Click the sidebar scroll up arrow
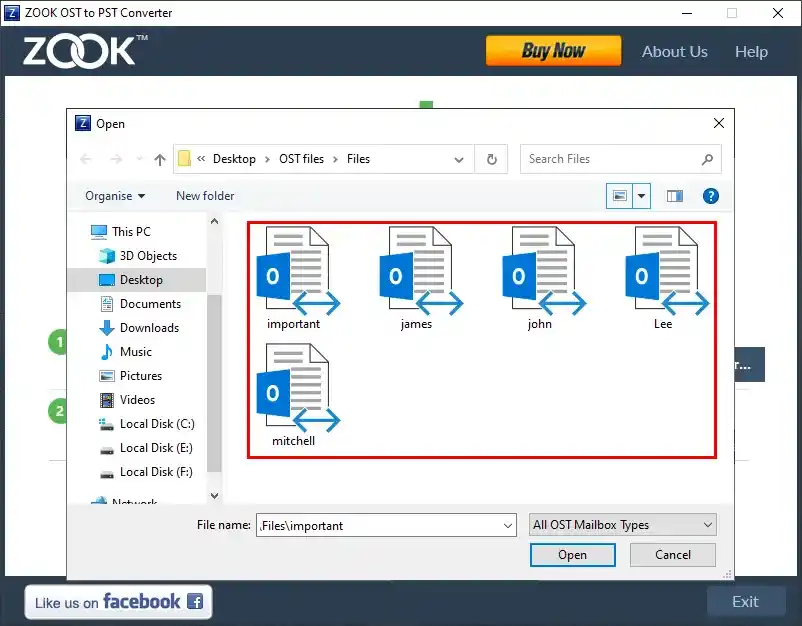802x626 pixels. point(215,221)
